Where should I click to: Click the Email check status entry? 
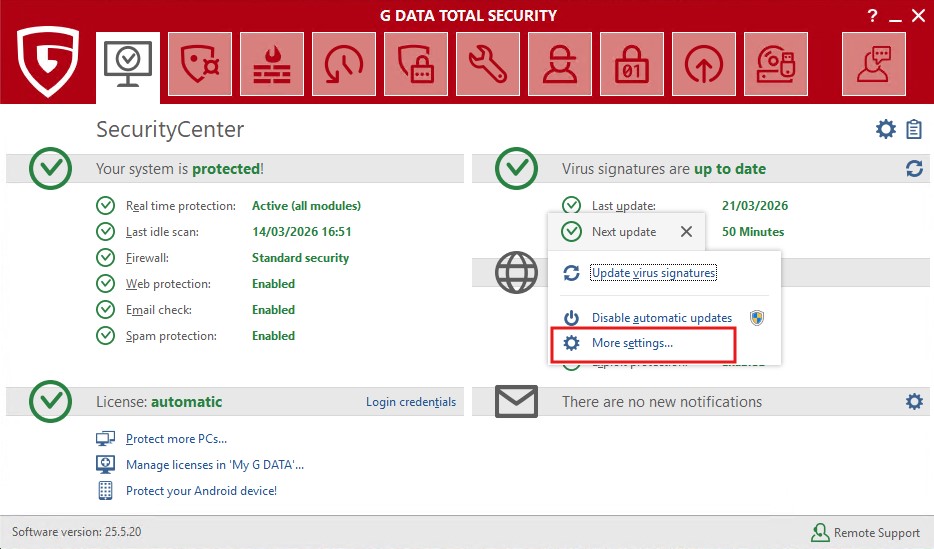pyautogui.click(x=158, y=310)
